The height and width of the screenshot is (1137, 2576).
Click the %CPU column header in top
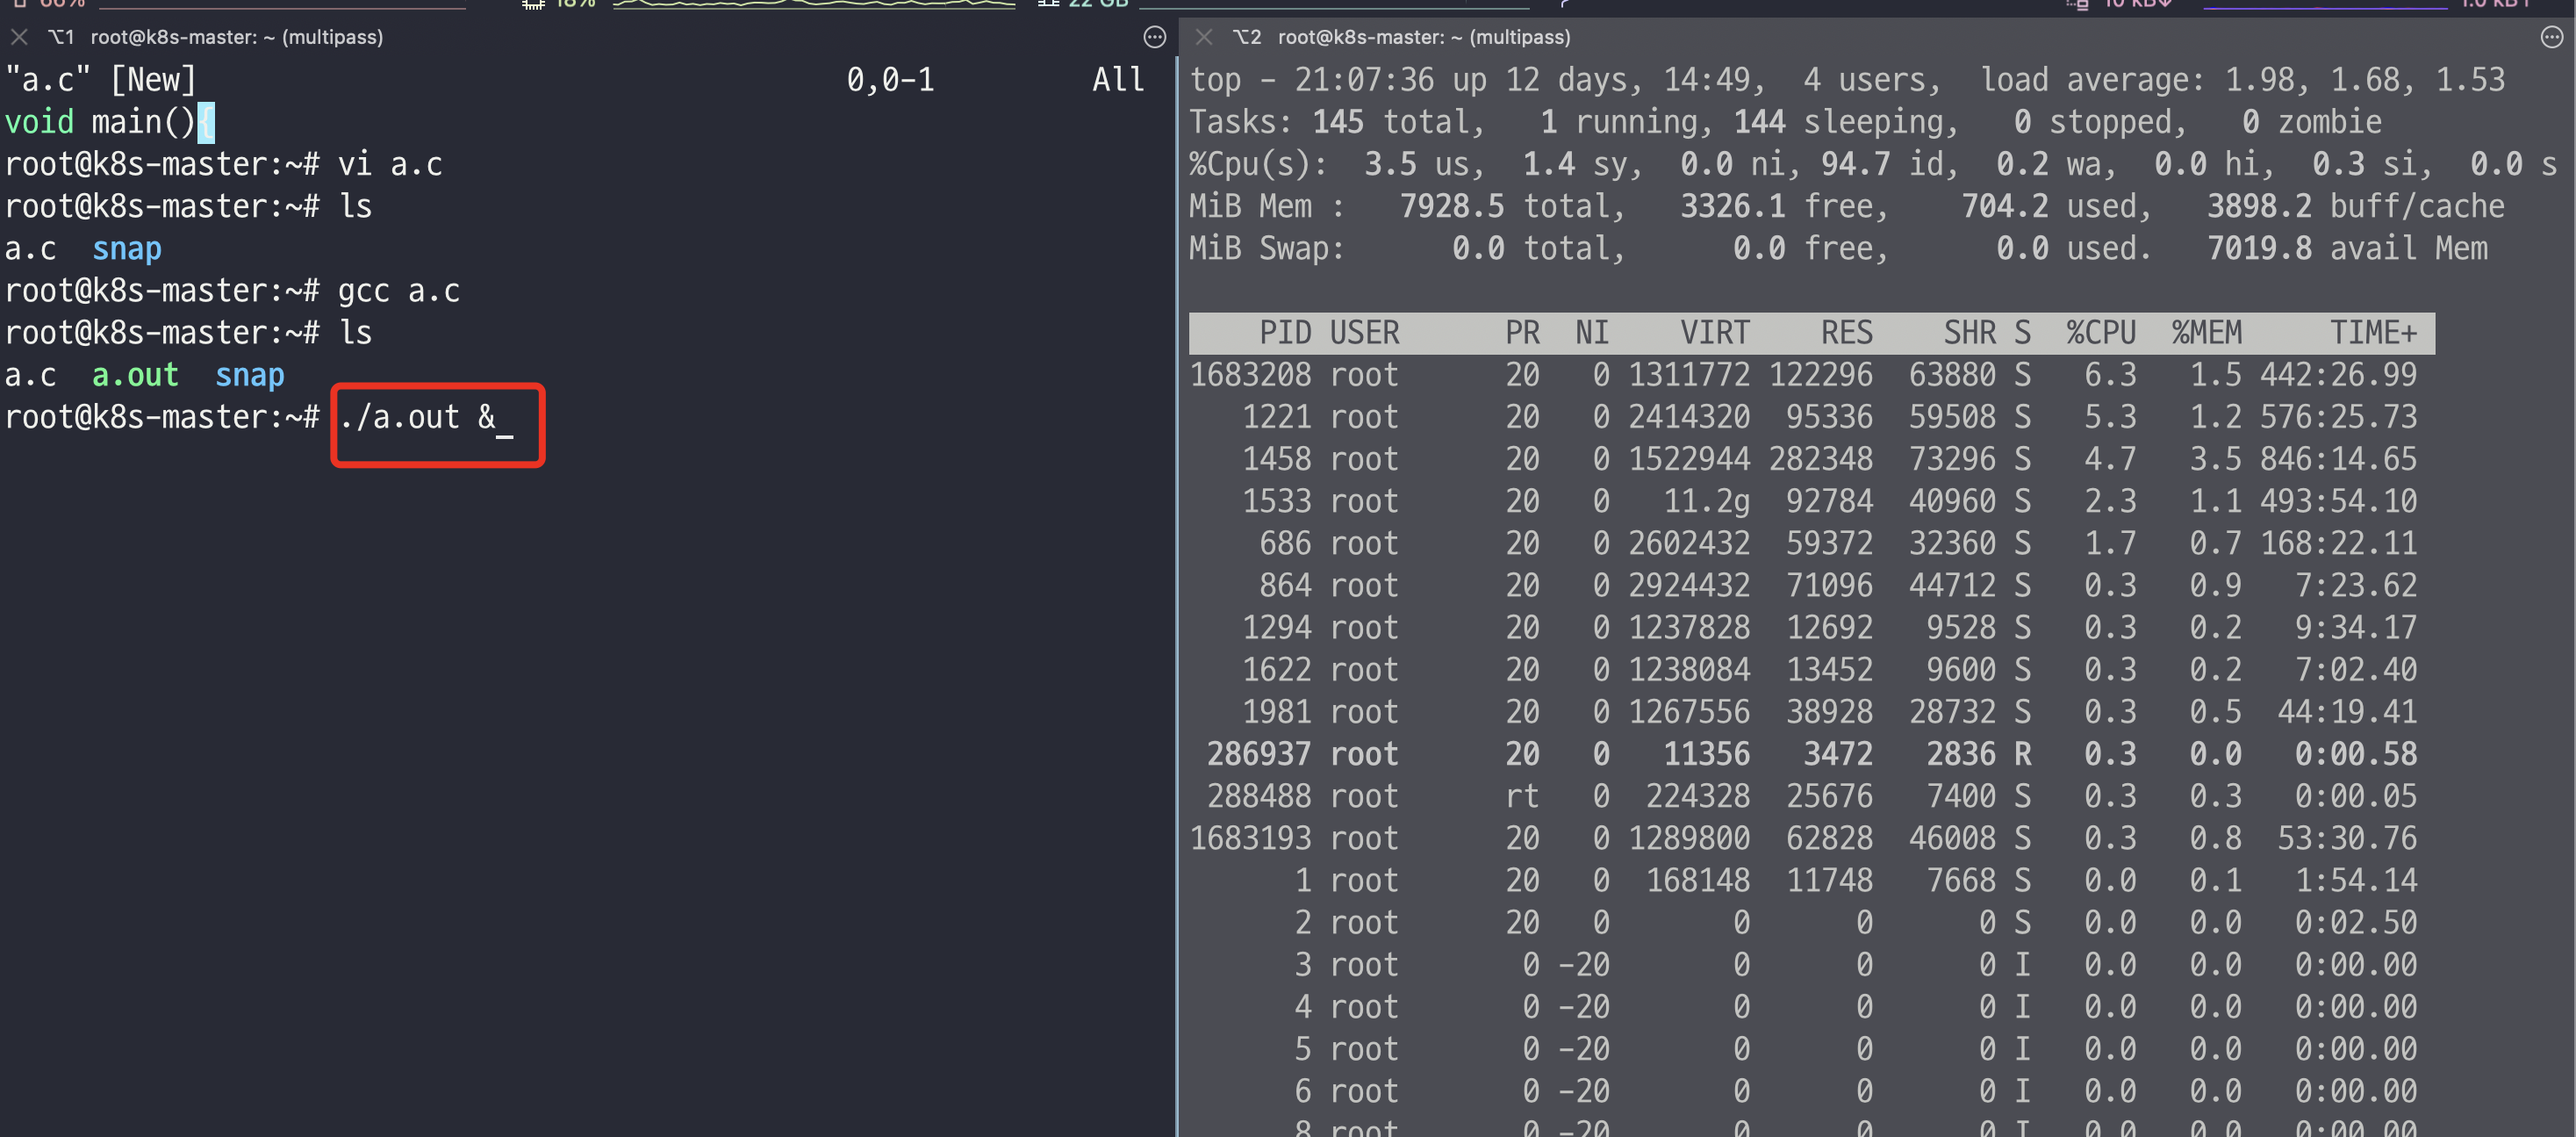[x=2100, y=333]
